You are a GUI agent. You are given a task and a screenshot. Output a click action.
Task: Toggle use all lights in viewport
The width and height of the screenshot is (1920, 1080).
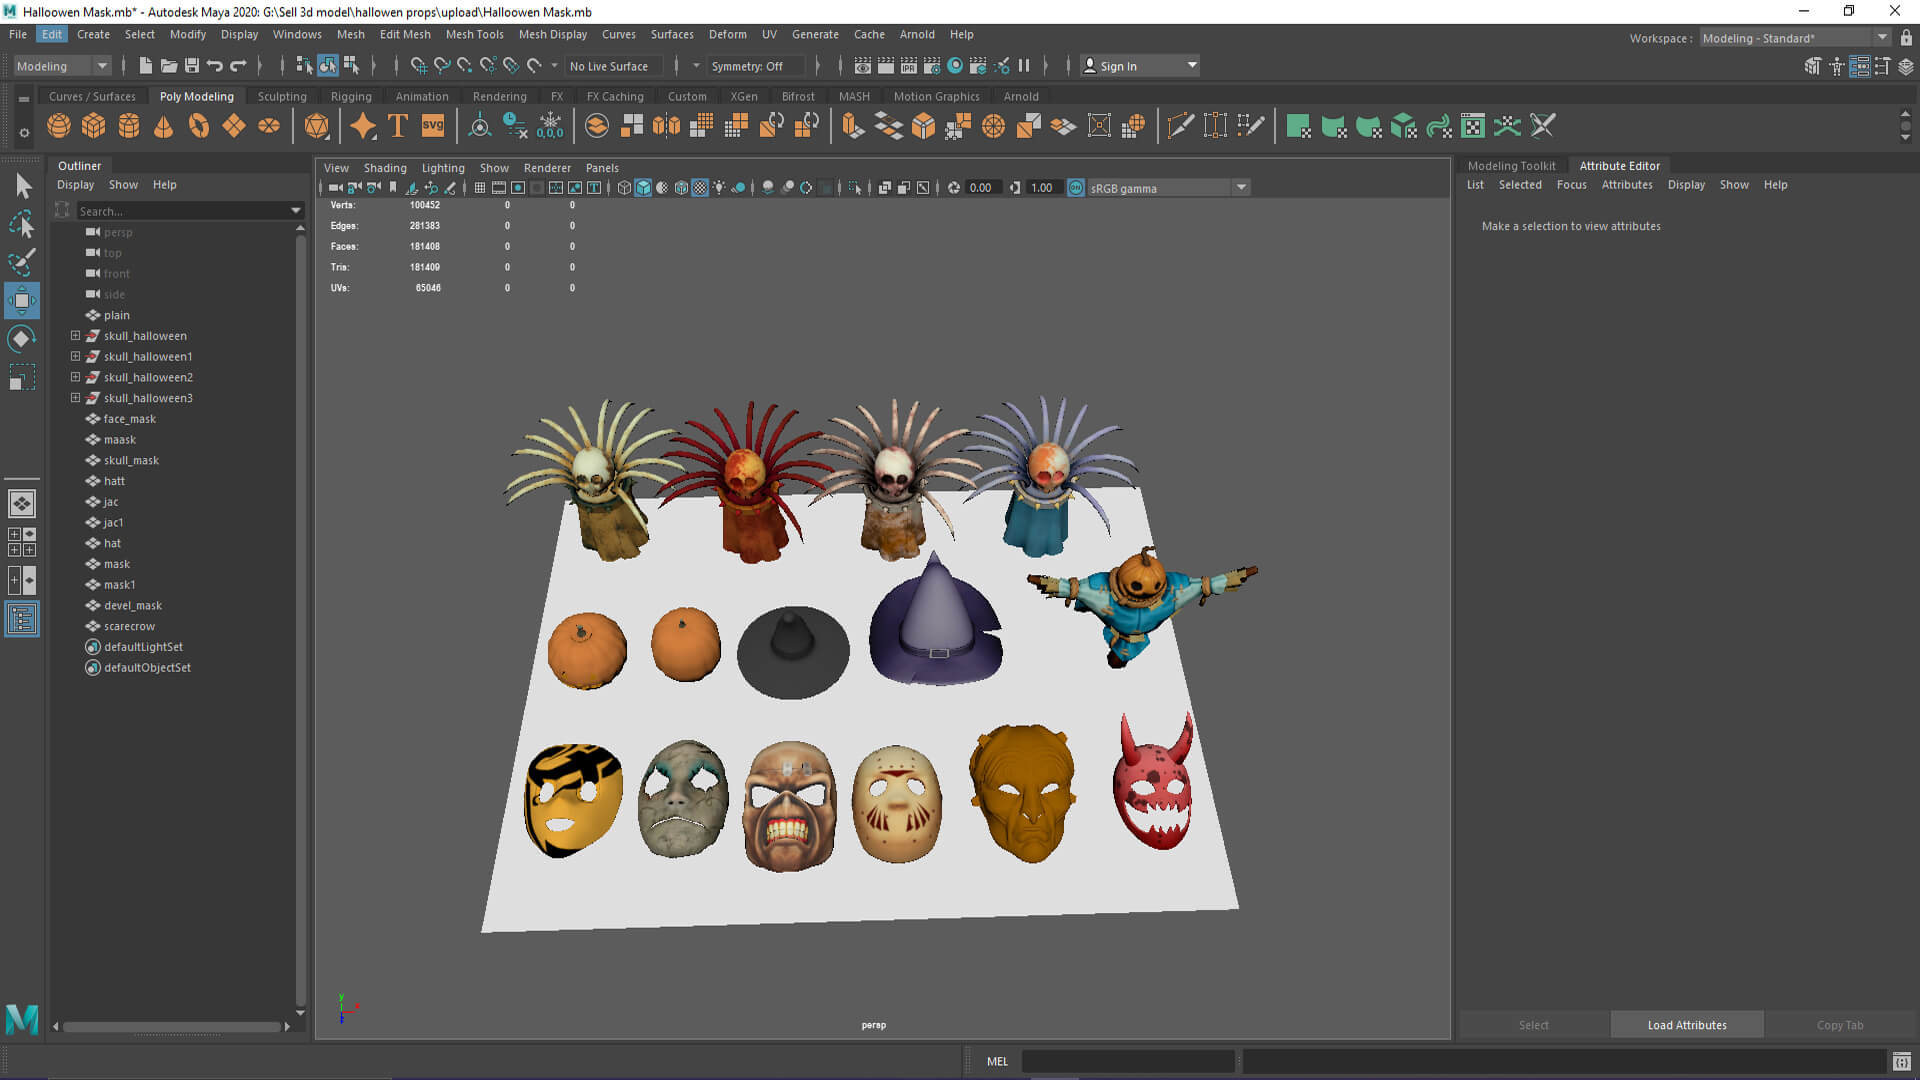pyautogui.click(x=719, y=188)
